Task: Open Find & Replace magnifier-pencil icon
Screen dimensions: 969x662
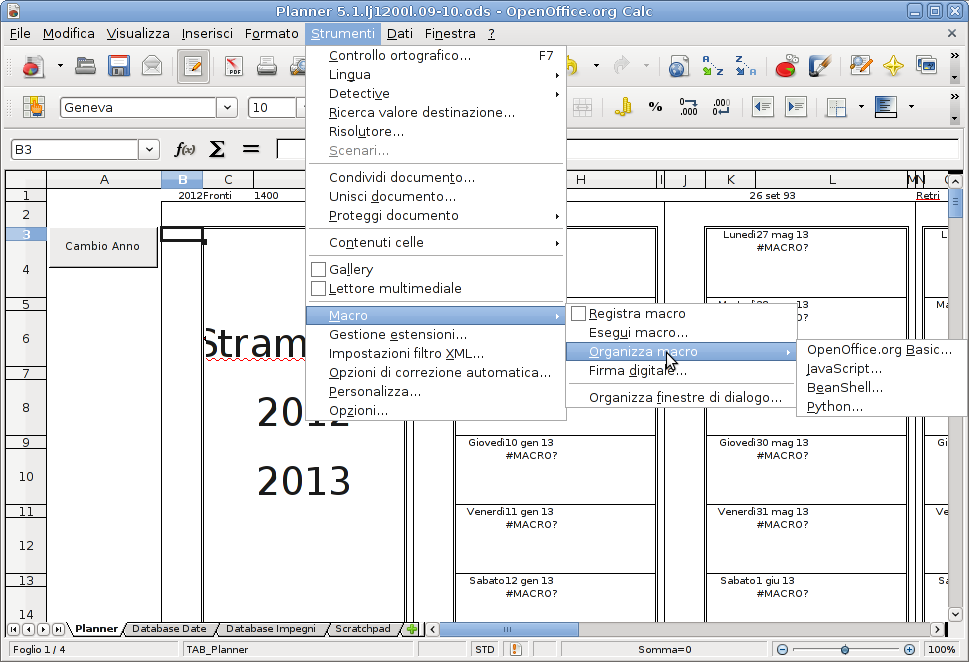Action: 860,66
